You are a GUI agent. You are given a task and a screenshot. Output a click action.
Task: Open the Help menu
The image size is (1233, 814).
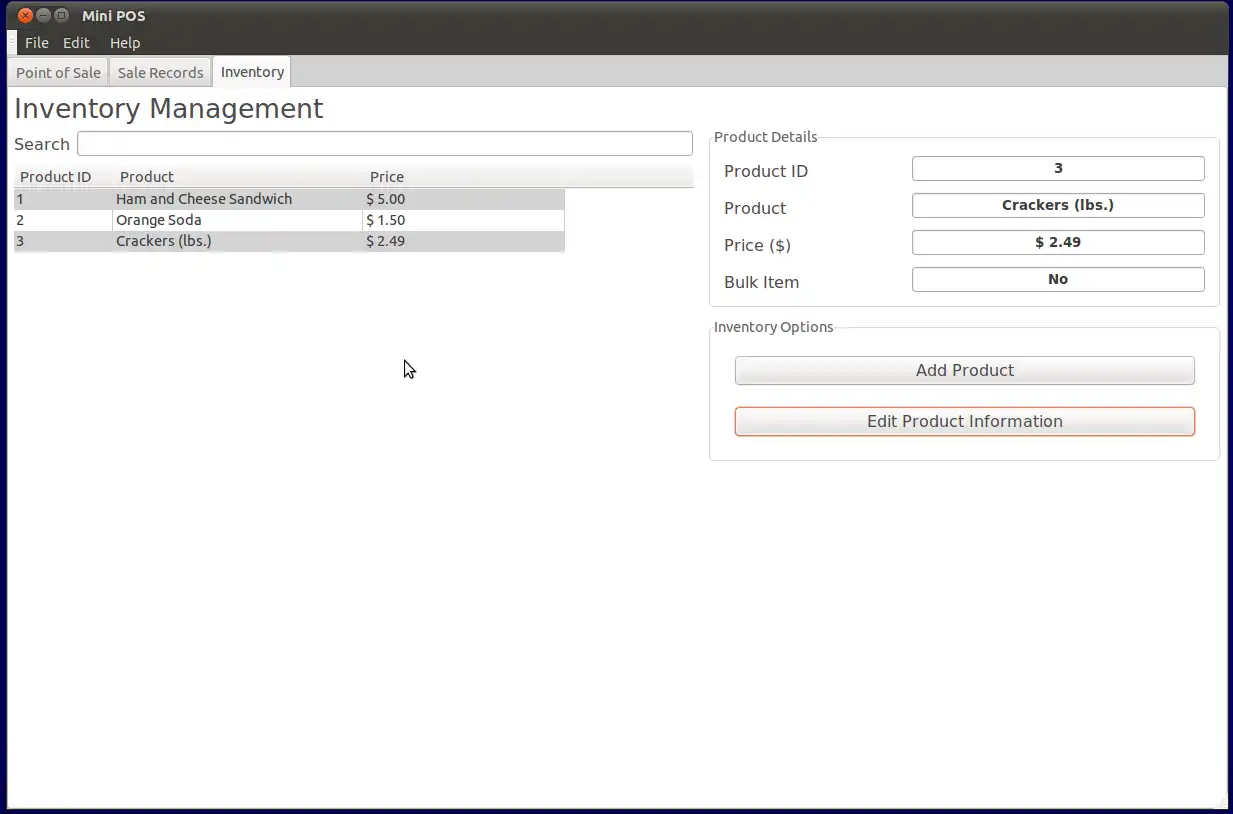tap(125, 43)
